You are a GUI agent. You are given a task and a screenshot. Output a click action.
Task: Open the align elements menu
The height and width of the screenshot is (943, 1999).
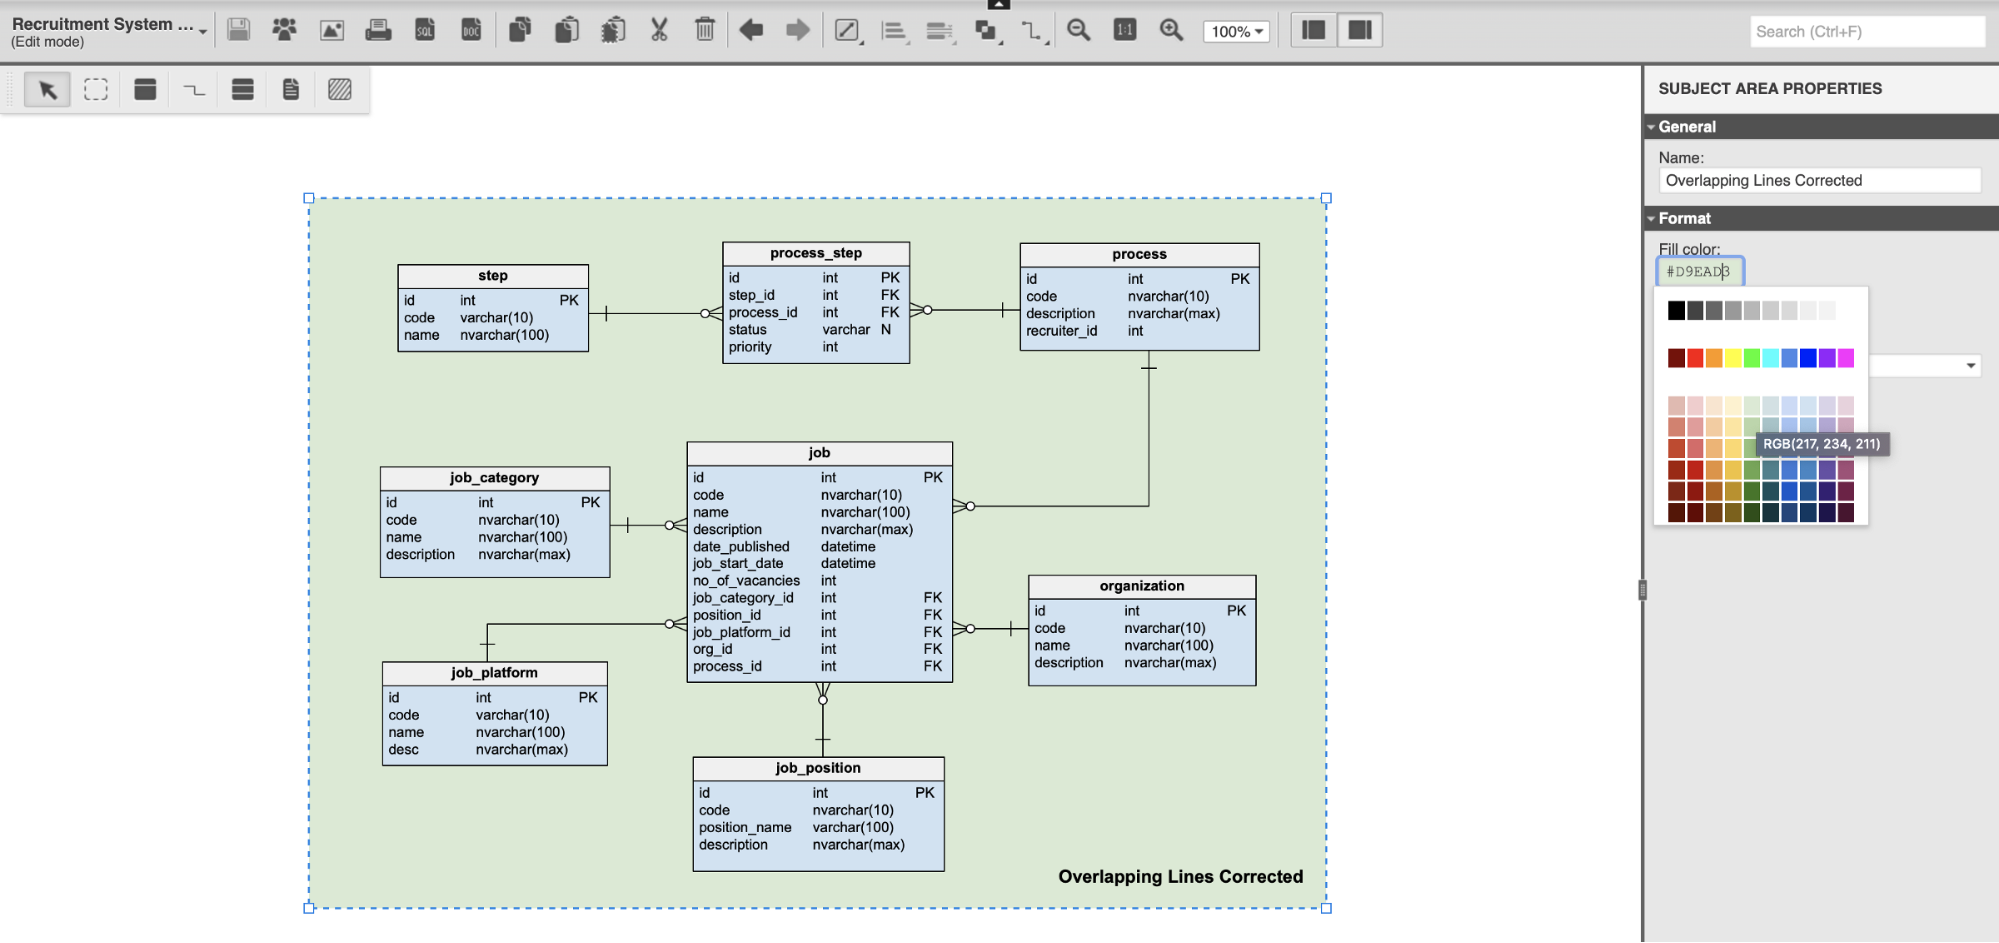tap(895, 31)
